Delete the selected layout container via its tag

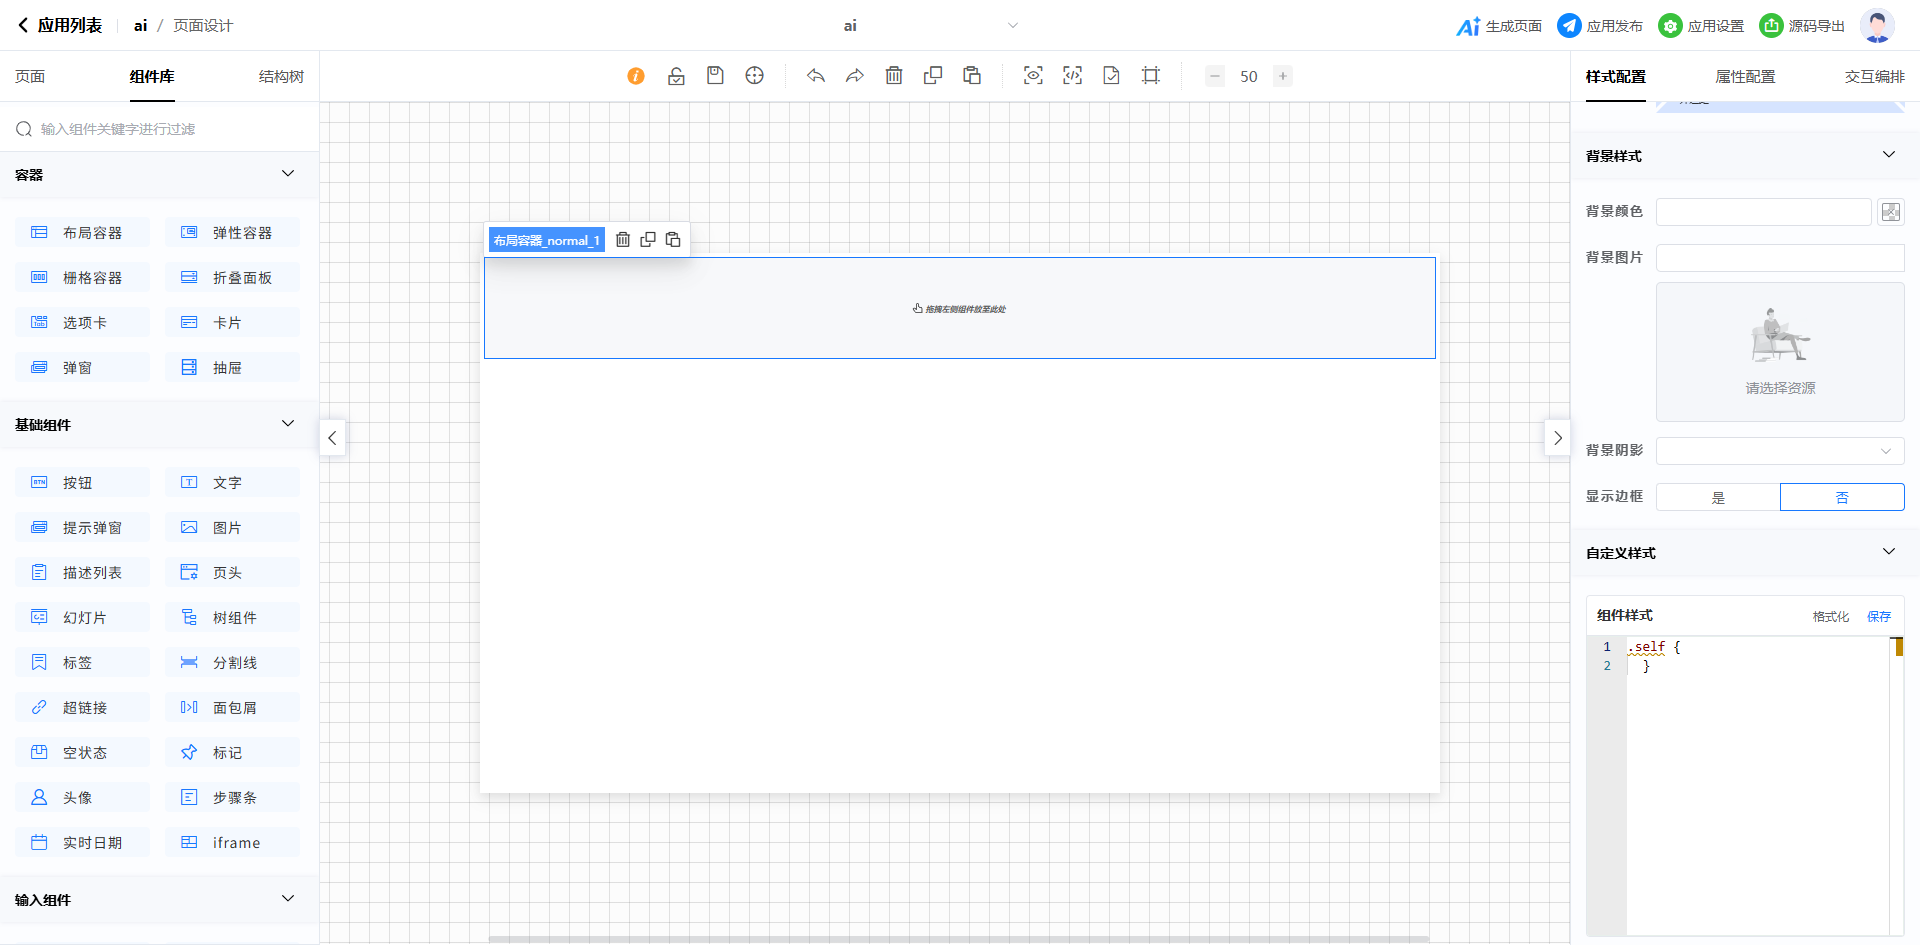tap(623, 240)
